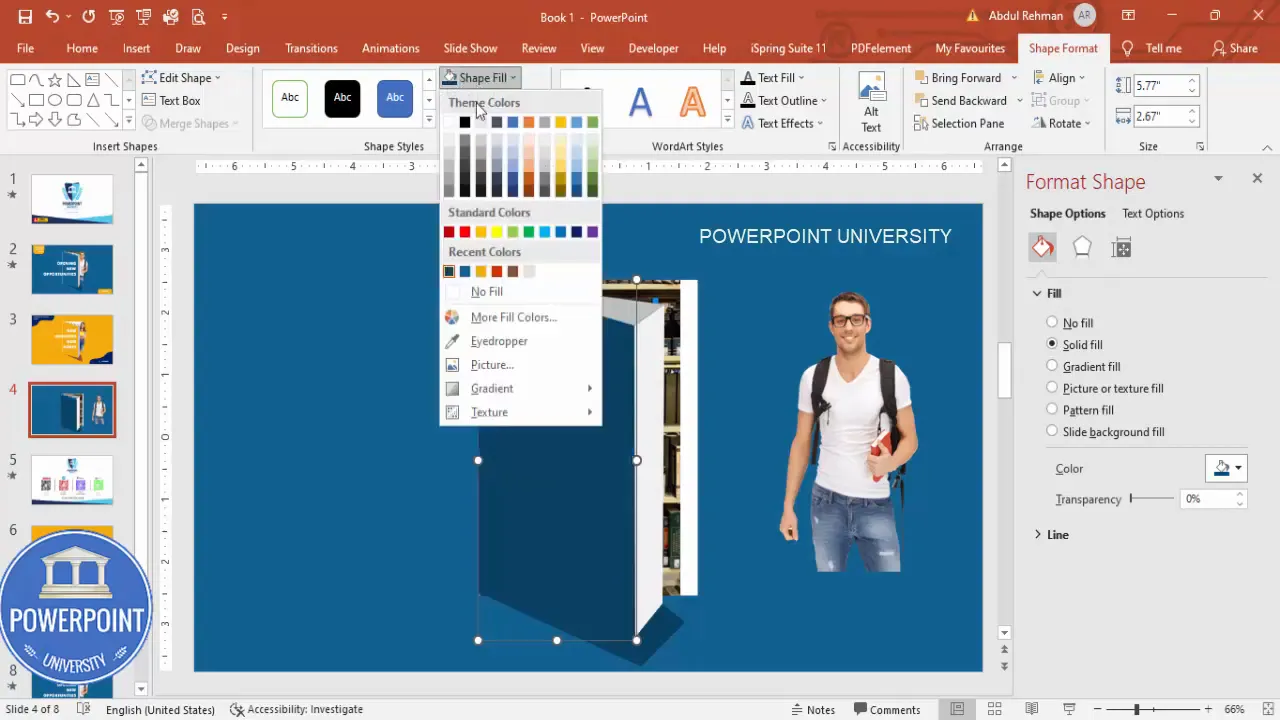Select Slide background fill option

tap(1052, 431)
